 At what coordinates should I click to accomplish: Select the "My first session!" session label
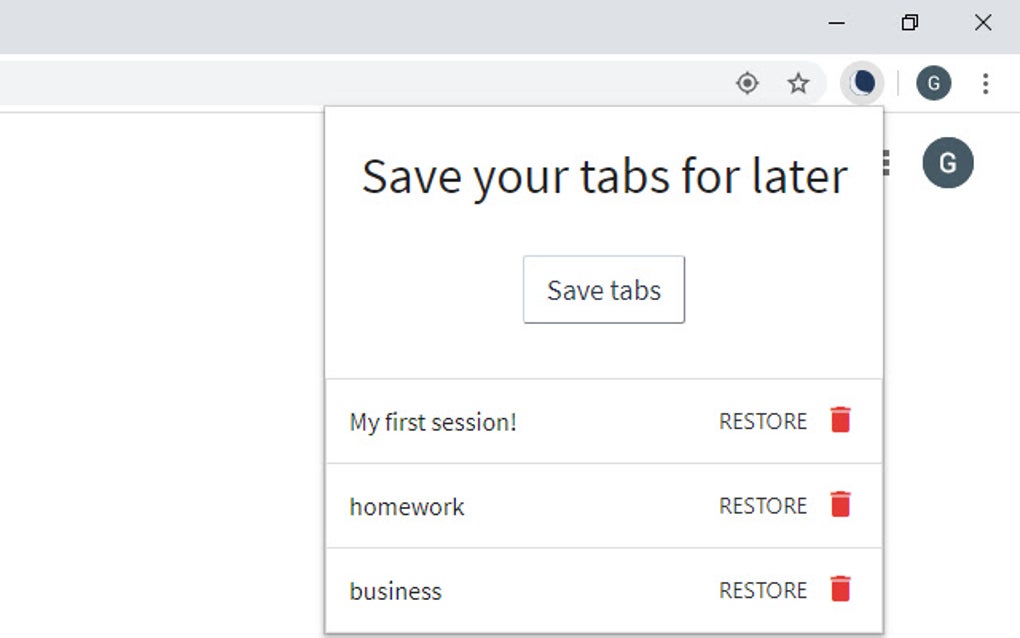(x=433, y=421)
